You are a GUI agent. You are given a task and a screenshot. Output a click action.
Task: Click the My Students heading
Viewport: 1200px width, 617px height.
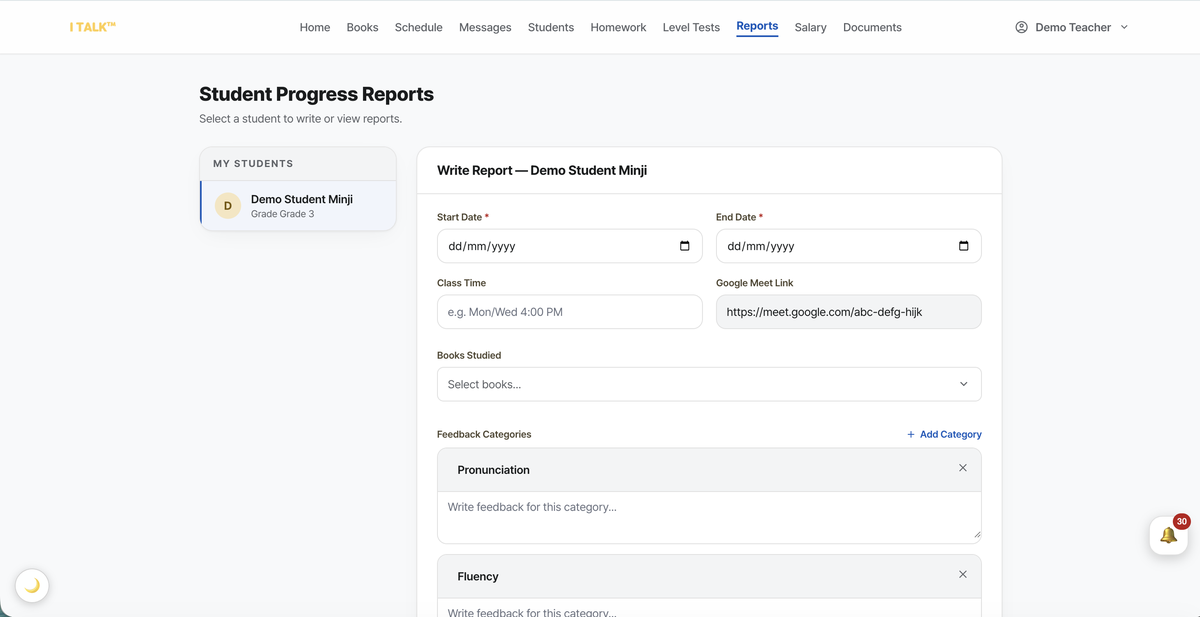click(253, 163)
